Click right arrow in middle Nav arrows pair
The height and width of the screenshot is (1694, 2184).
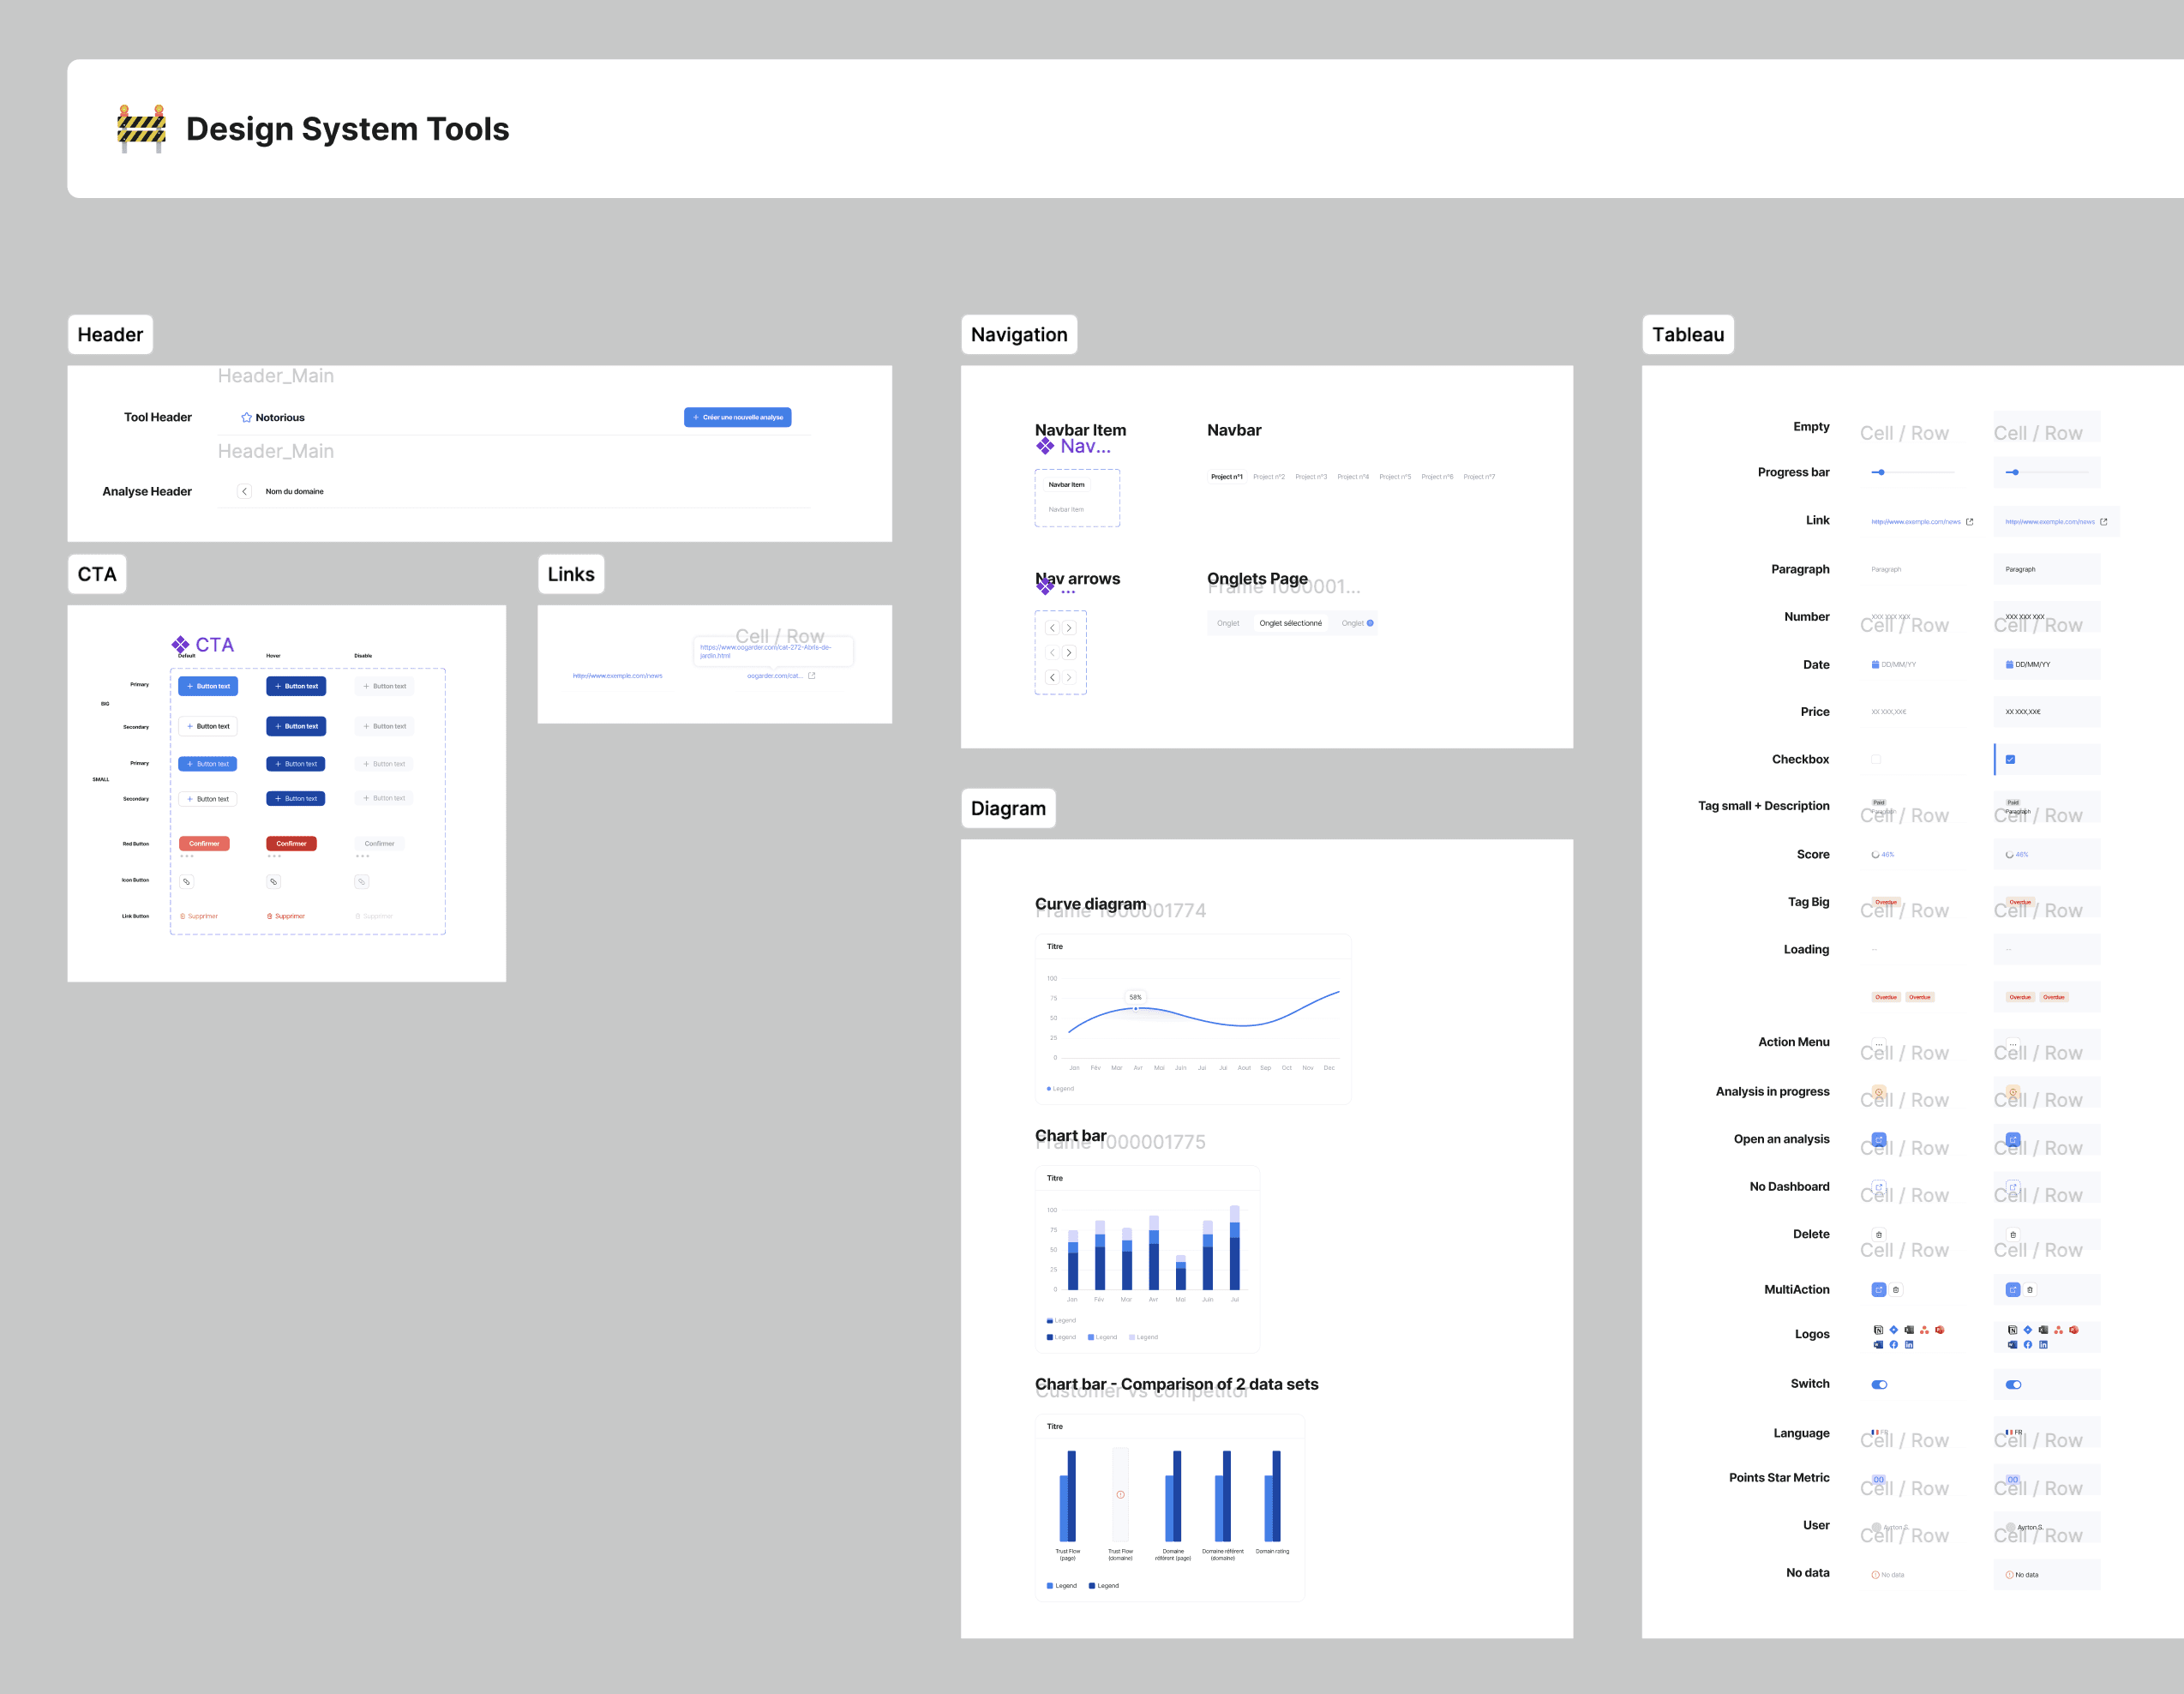coord(1069,652)
